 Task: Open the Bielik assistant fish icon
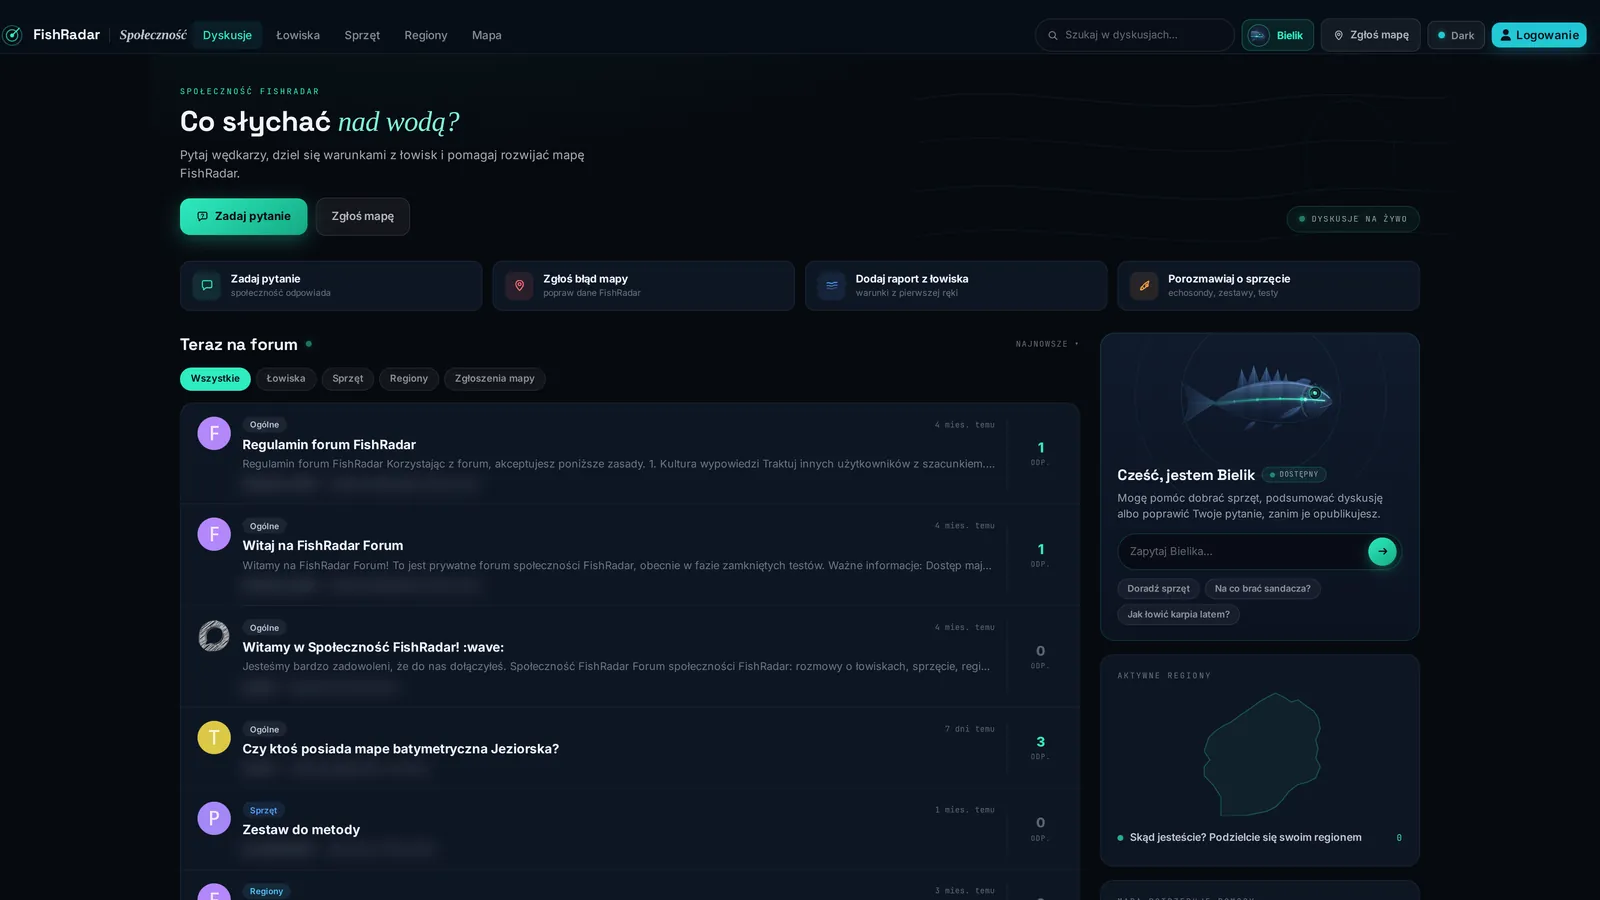click(1259, 35)
